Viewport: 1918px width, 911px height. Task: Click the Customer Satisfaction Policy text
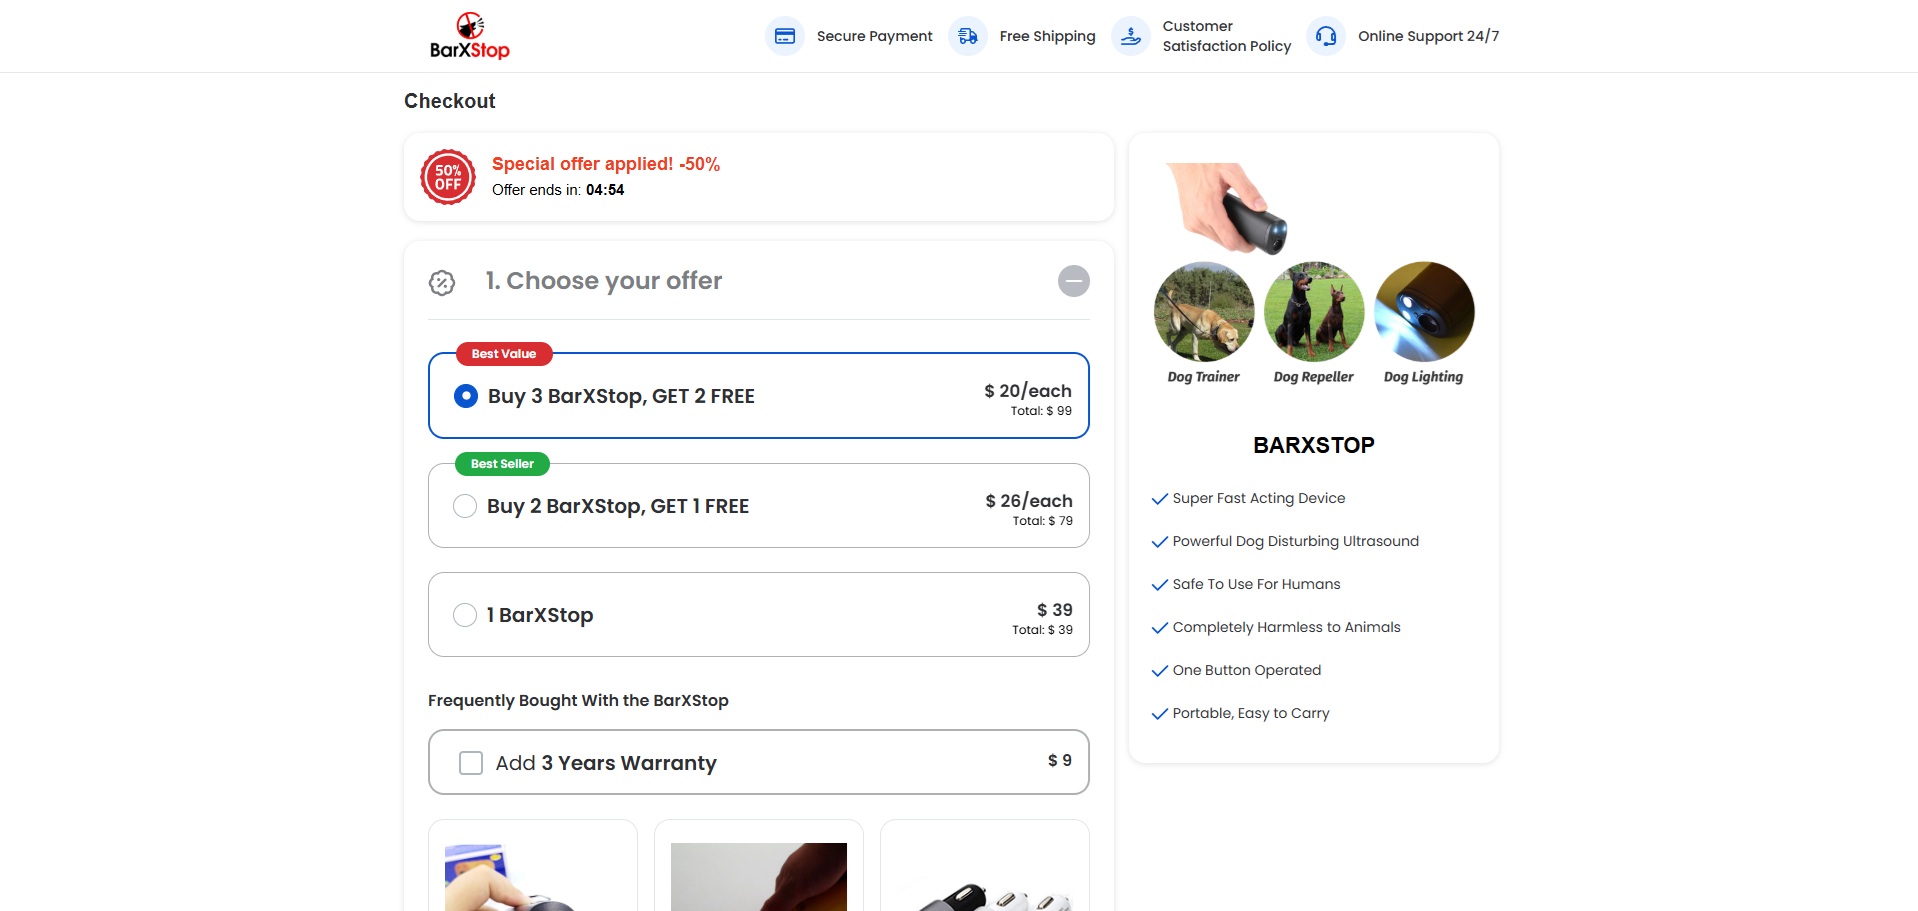point(1226,36)
